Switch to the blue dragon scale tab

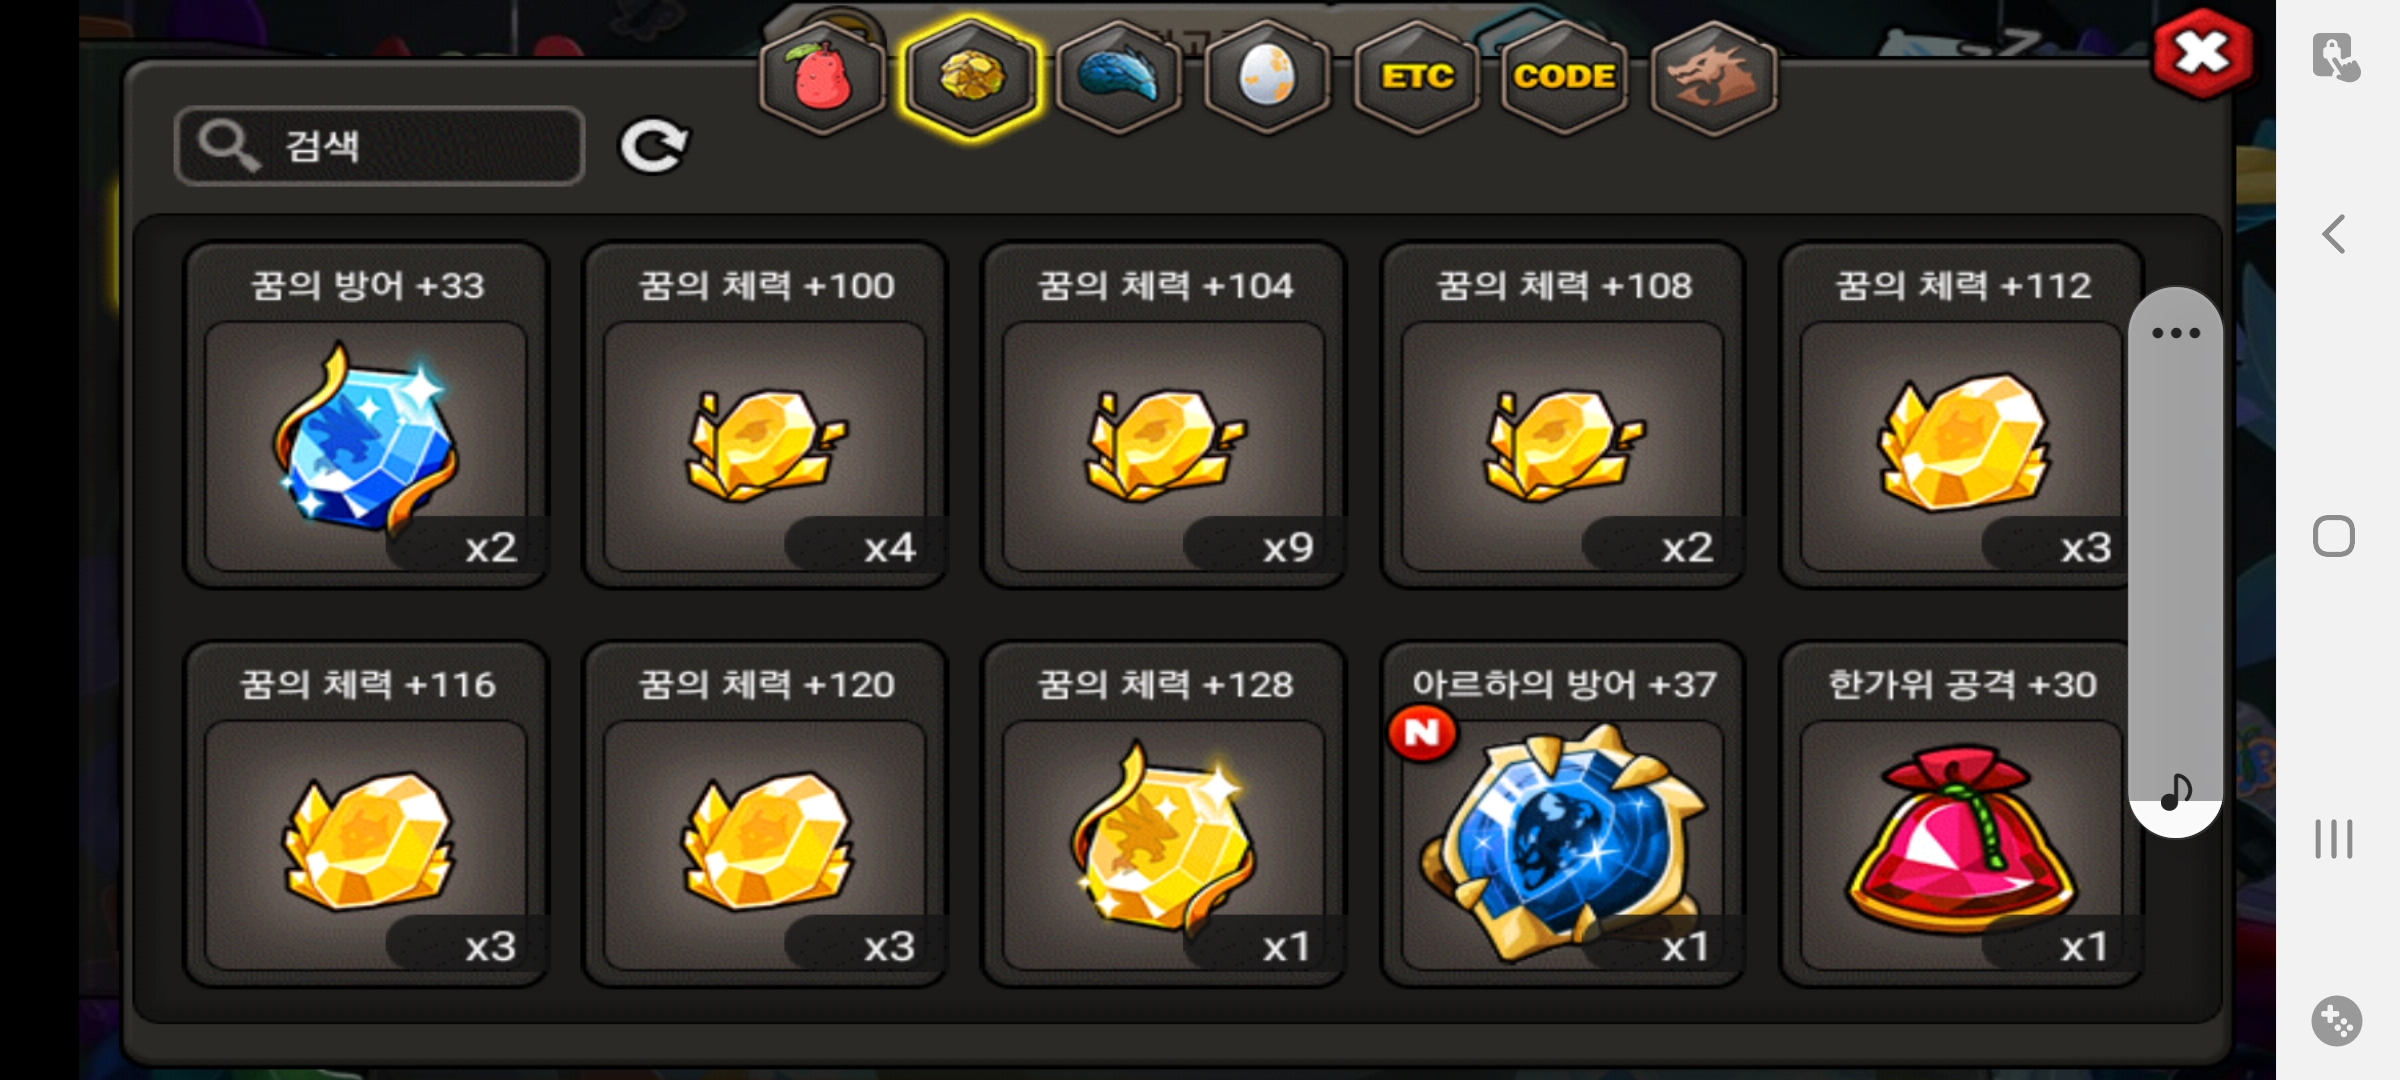(1119, 78)
